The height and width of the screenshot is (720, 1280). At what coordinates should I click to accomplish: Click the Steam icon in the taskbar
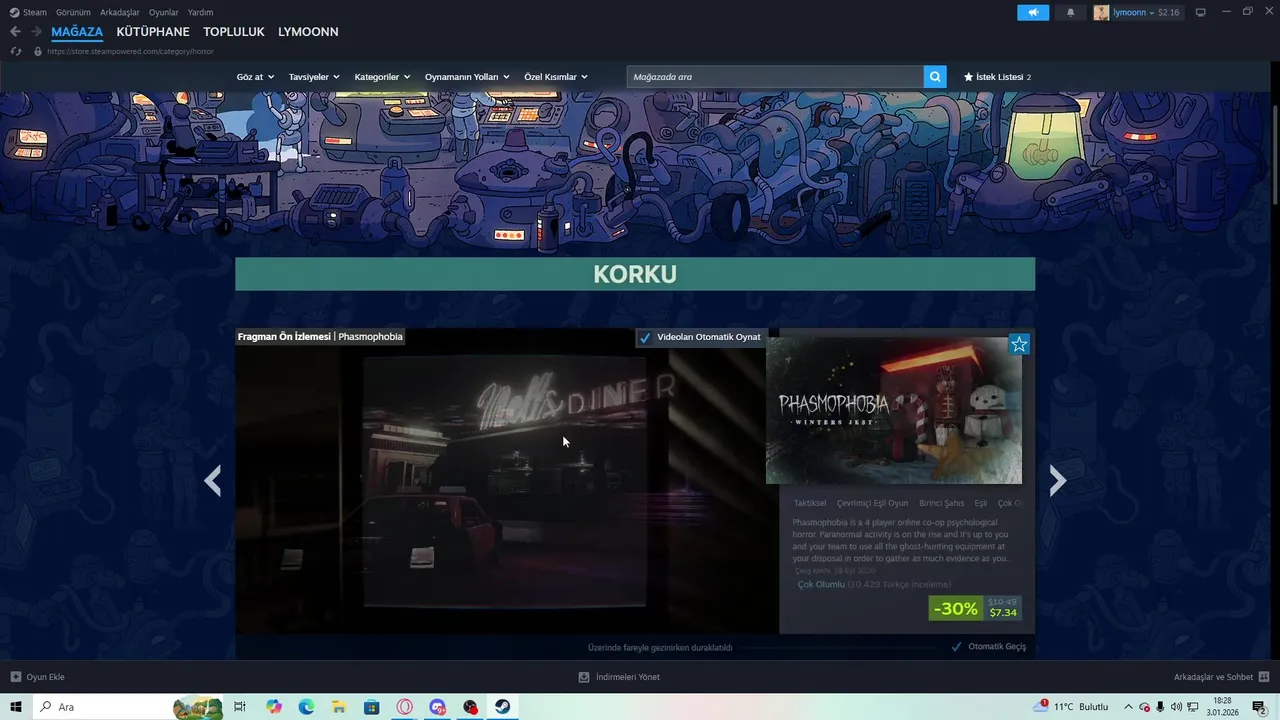click(x=503, y=707)
